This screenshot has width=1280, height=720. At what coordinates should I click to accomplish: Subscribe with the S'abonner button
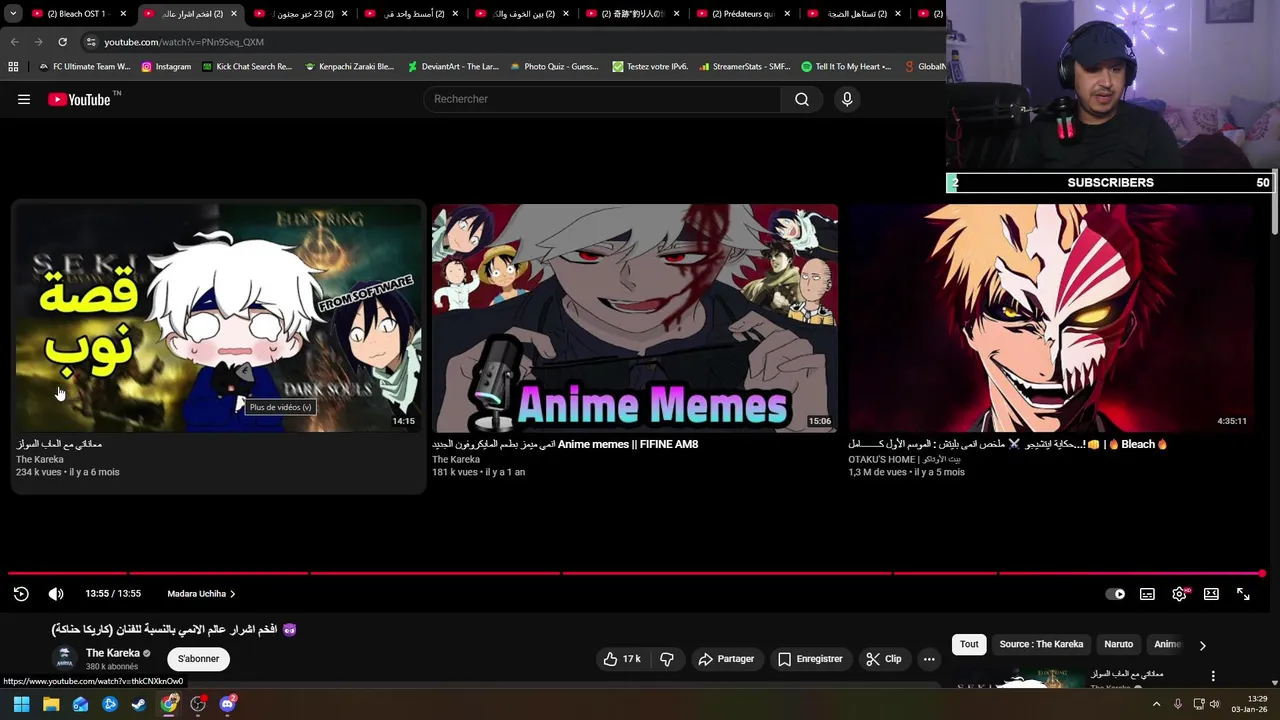[x=198, y=659]
